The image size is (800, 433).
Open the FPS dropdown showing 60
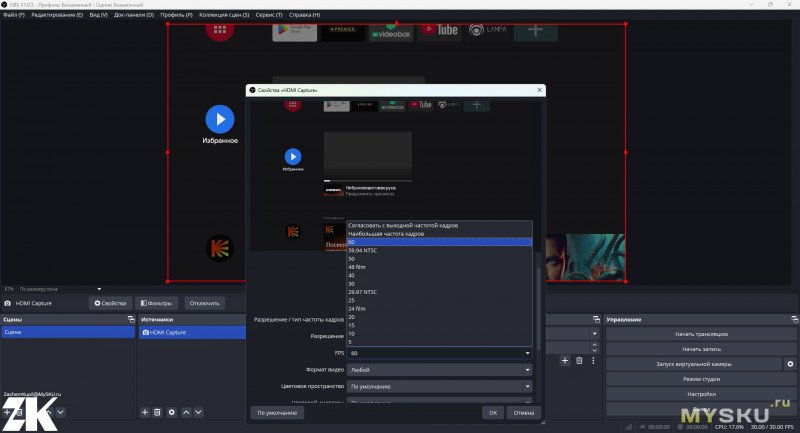(x=439, y=353)
